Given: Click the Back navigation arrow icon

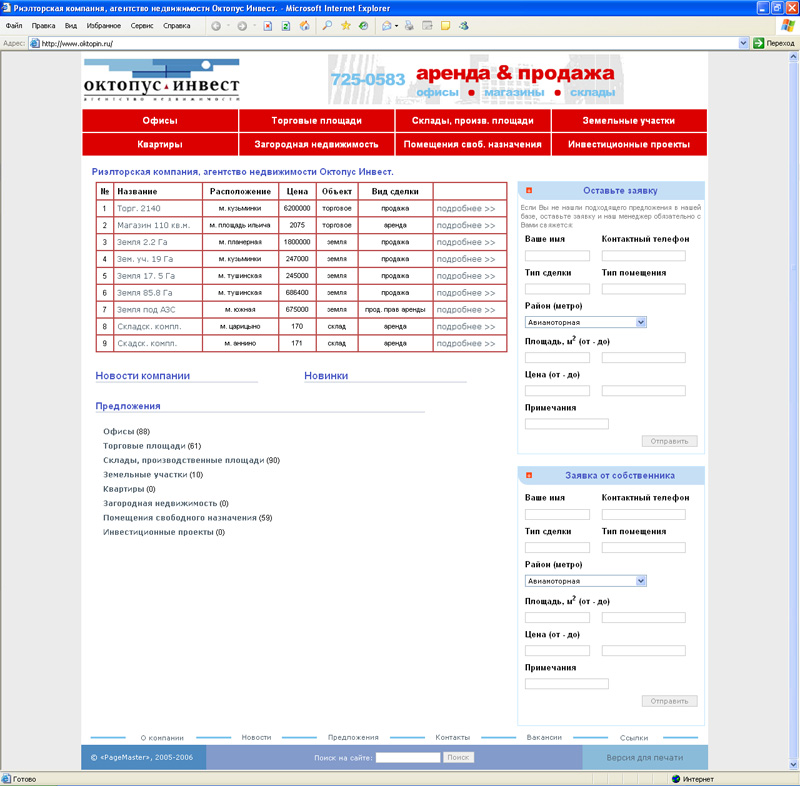Looking at the screenshot, I should tap(216, 26).
